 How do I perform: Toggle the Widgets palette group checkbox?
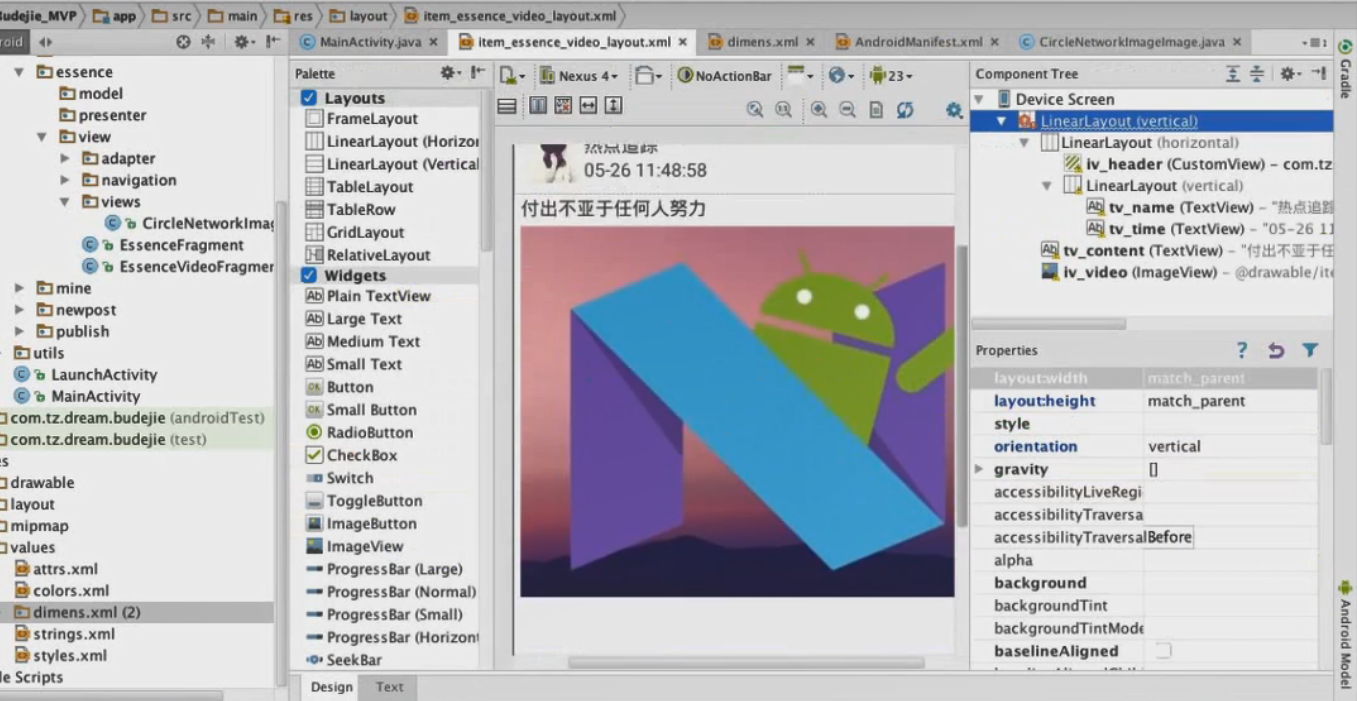tap(309, 275)
